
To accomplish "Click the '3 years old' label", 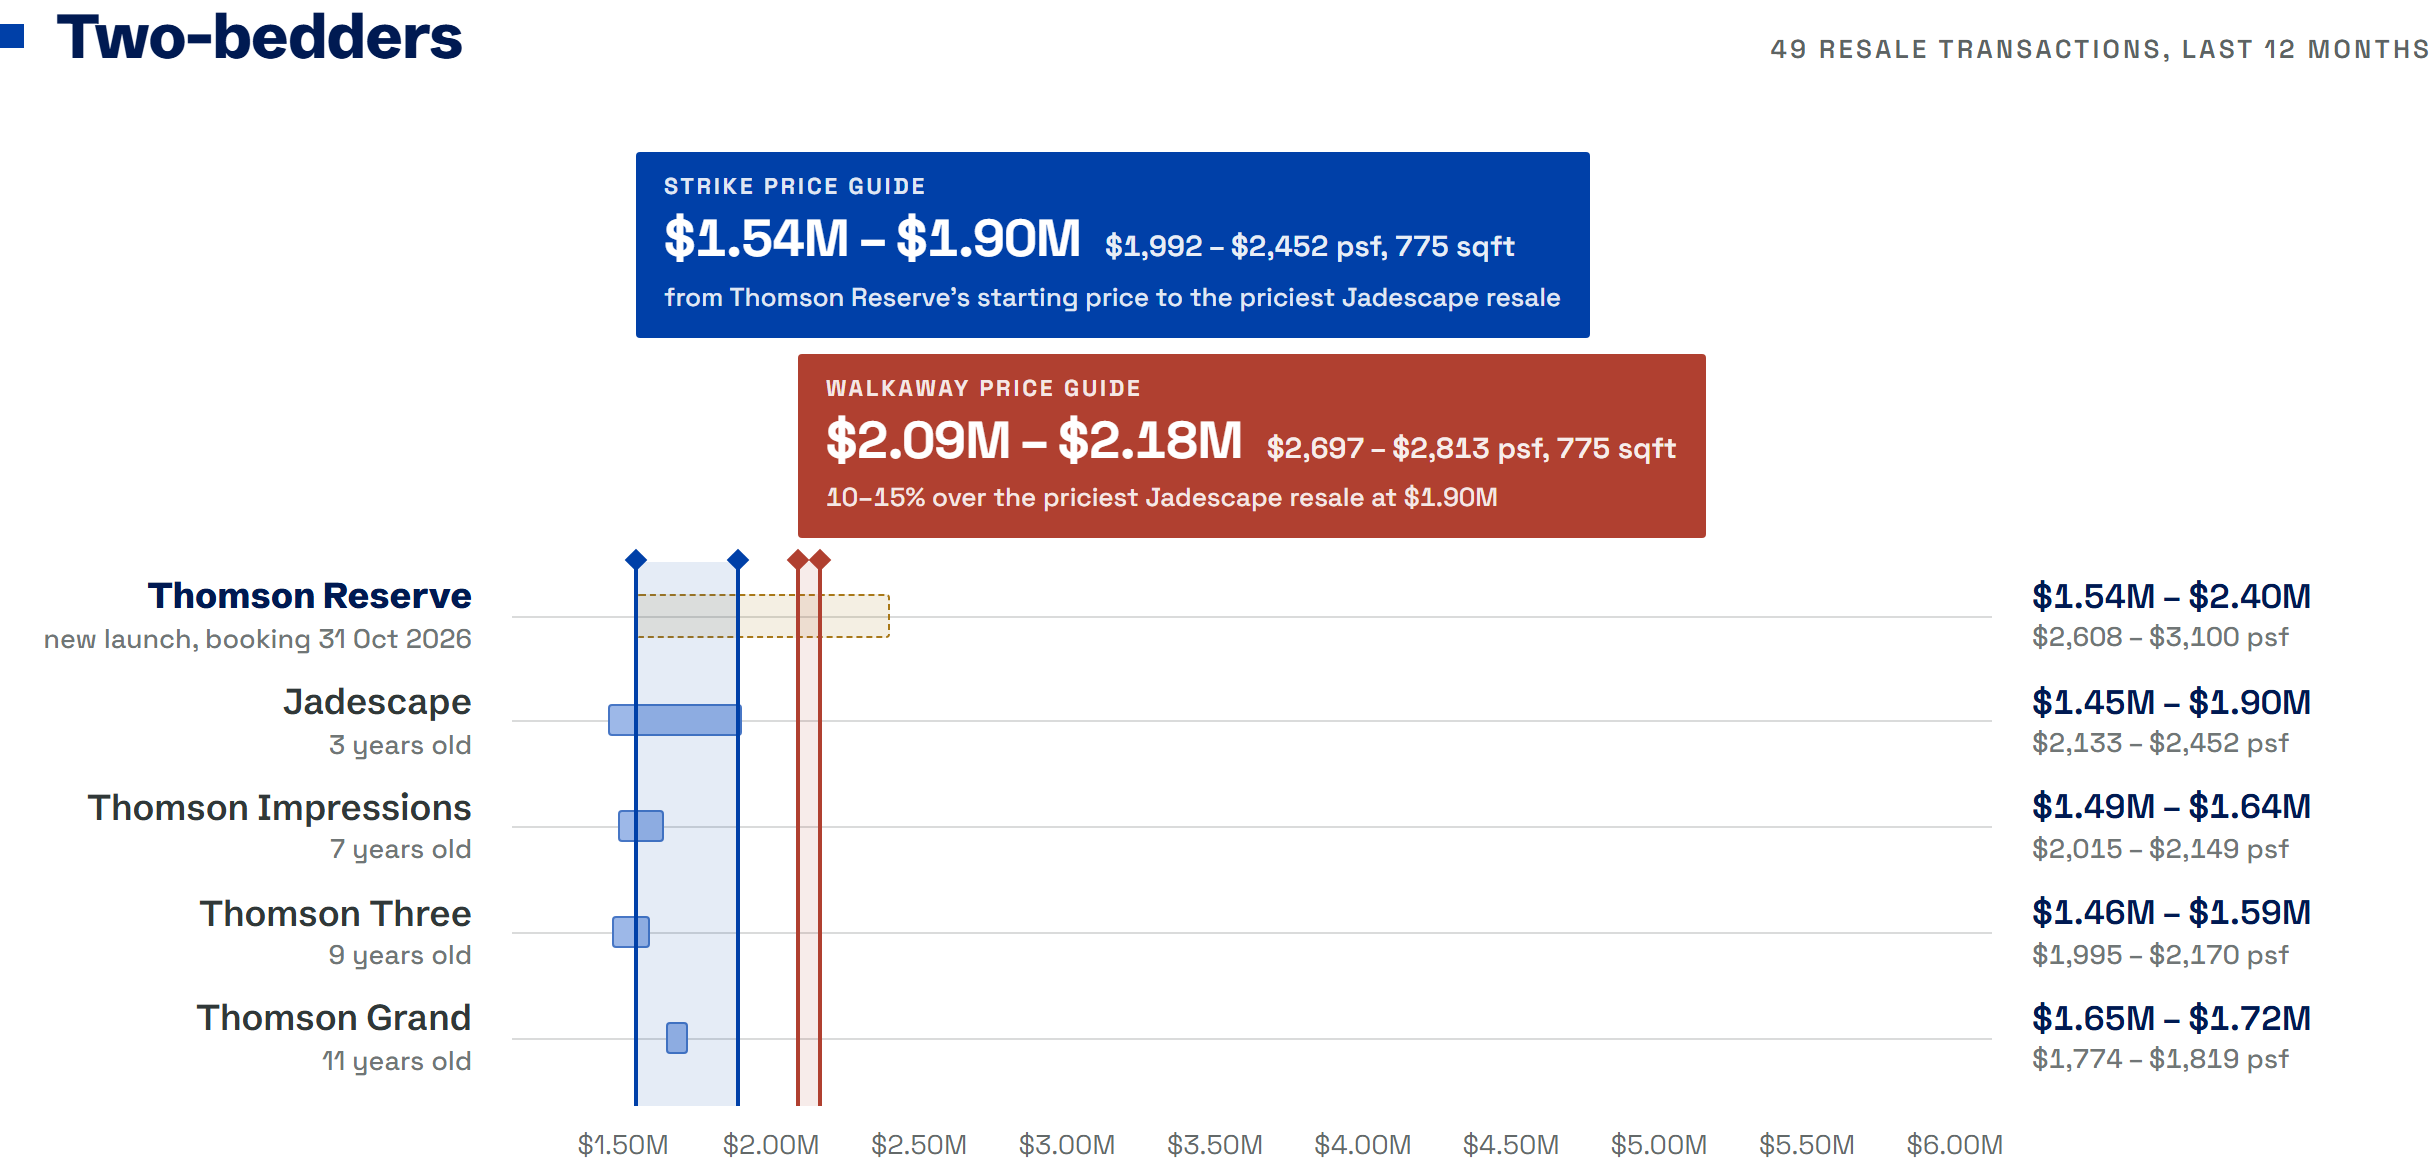I will click(x=400, y=745).
